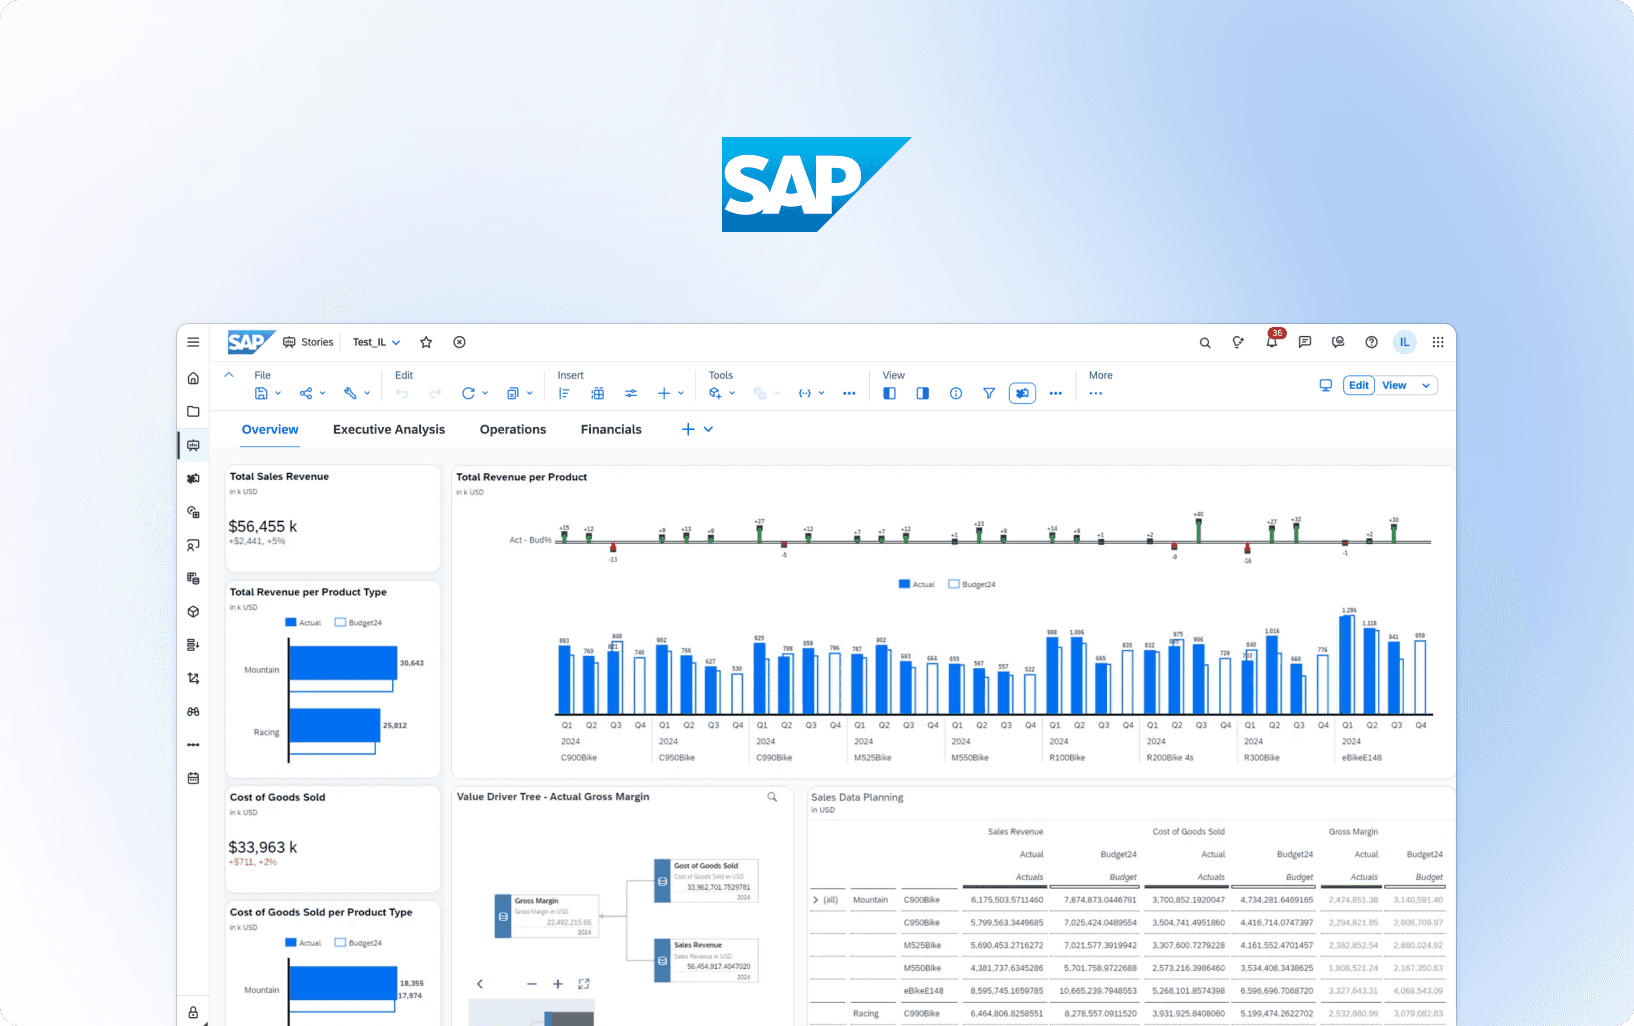
Task: Open the Help question mark icon
Action: point(1371,342)
